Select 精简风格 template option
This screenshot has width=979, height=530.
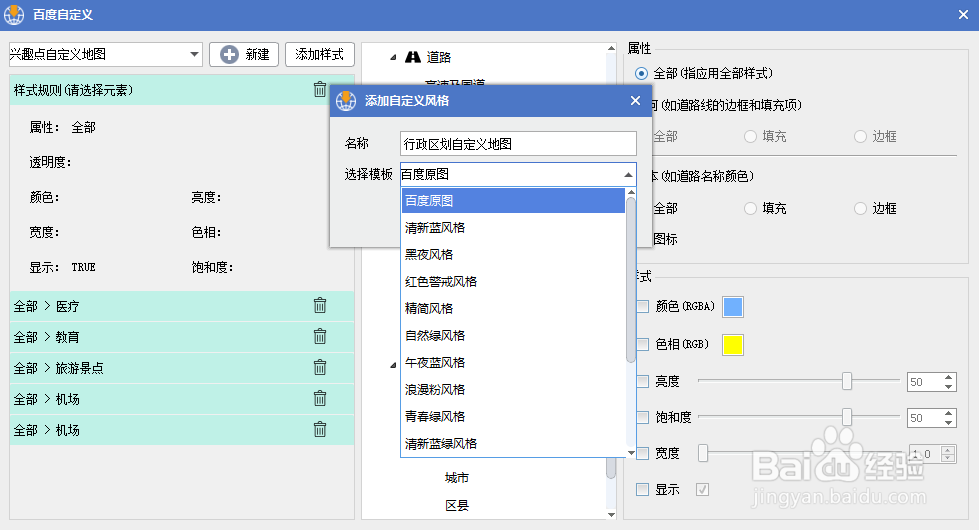(513, 308)
